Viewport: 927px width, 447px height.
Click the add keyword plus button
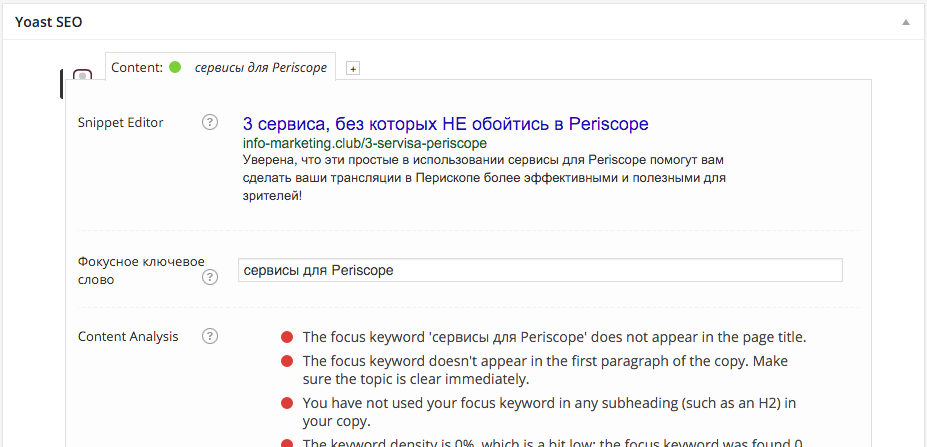point(352,68)
